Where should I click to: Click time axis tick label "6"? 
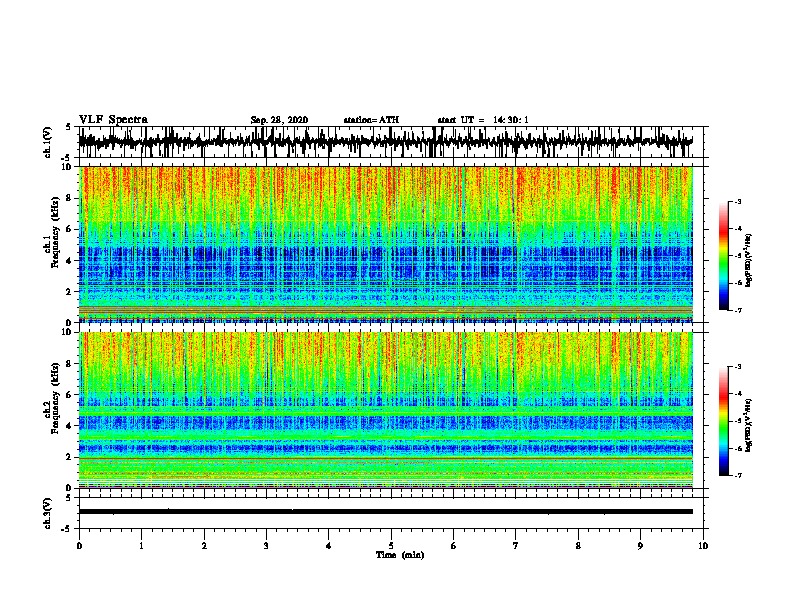point(453,546)
